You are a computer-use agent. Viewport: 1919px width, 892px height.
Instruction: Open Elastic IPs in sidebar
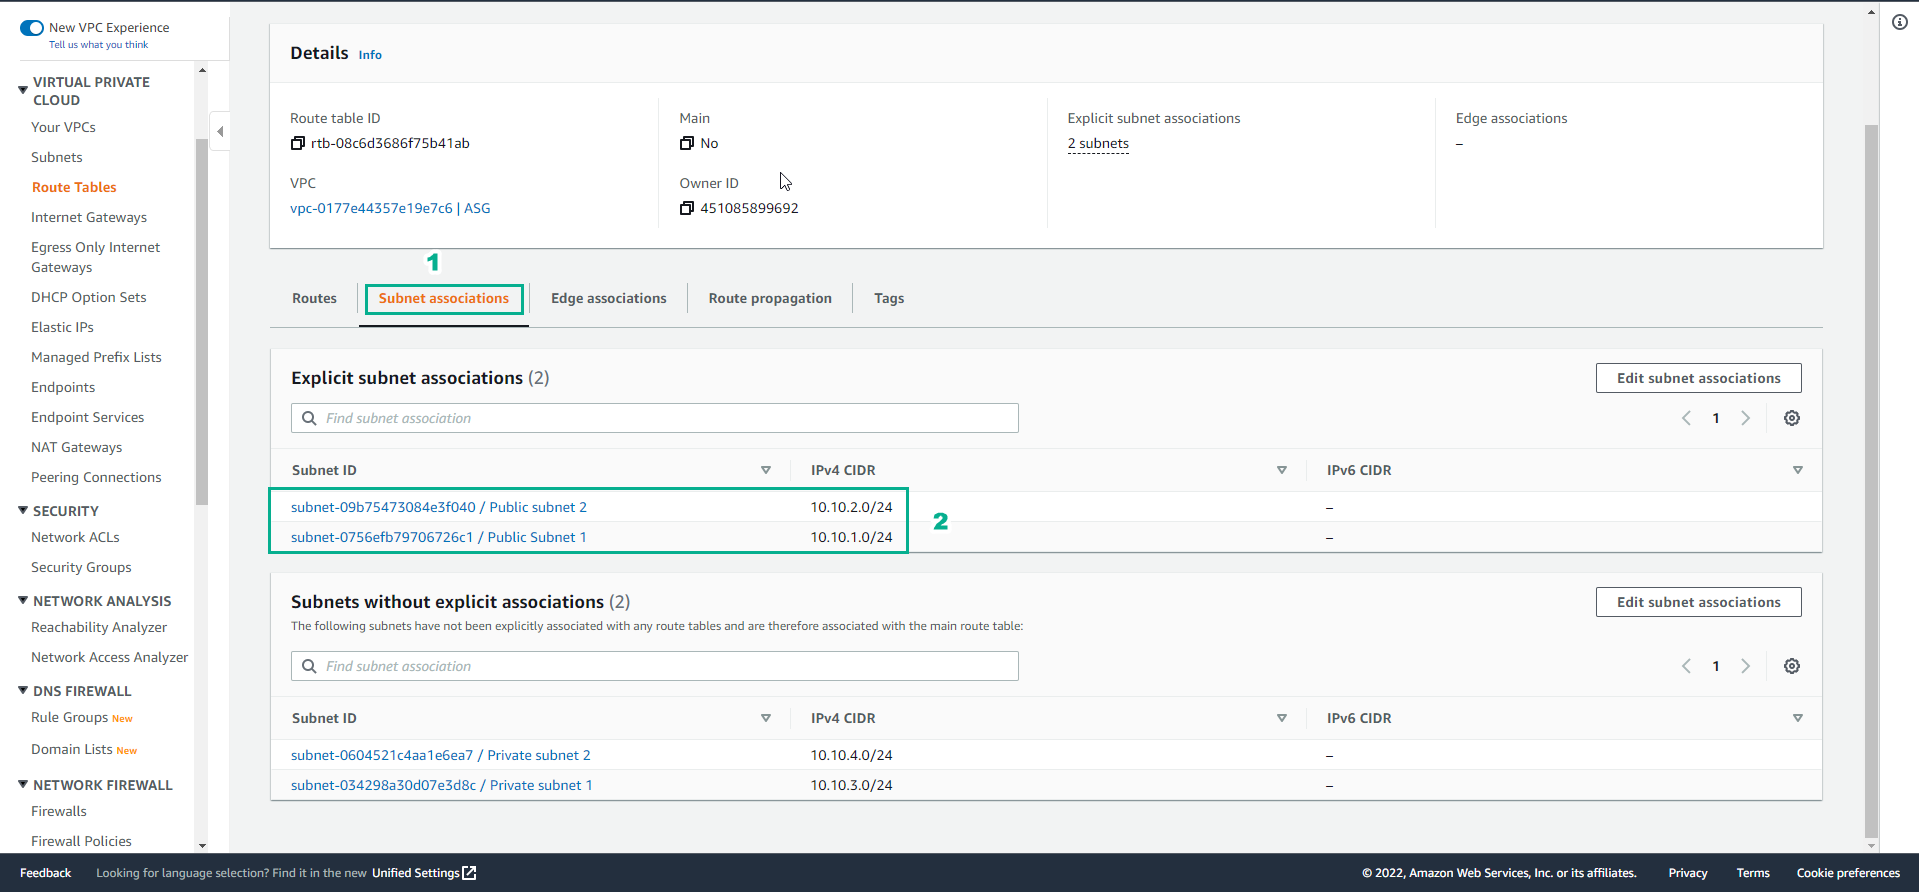tap(62, 327)
